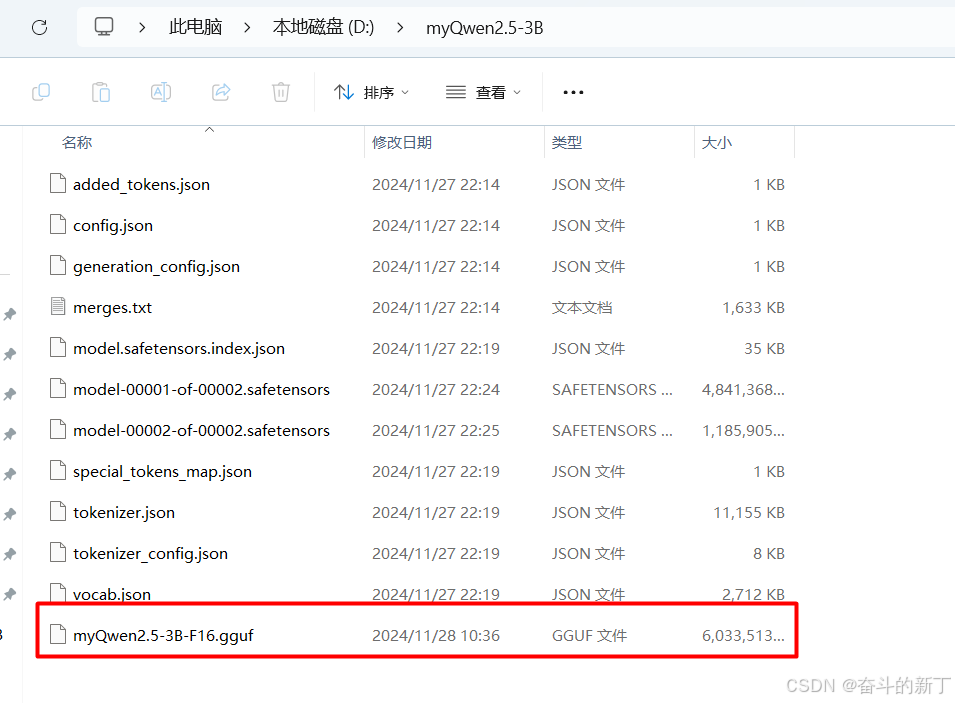
Task: Expand the chevron after 本地磁盘 (D:)
Action: [400, 27]
